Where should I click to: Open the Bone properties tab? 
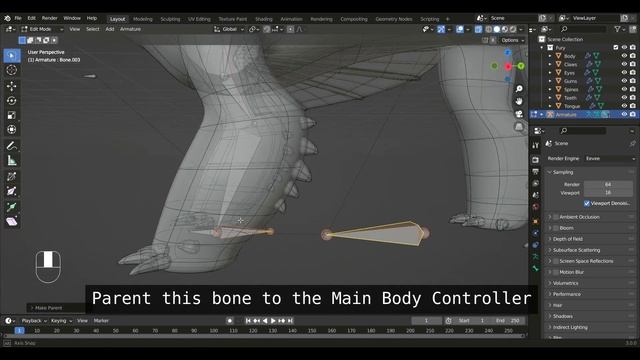(x=536, y=269)
